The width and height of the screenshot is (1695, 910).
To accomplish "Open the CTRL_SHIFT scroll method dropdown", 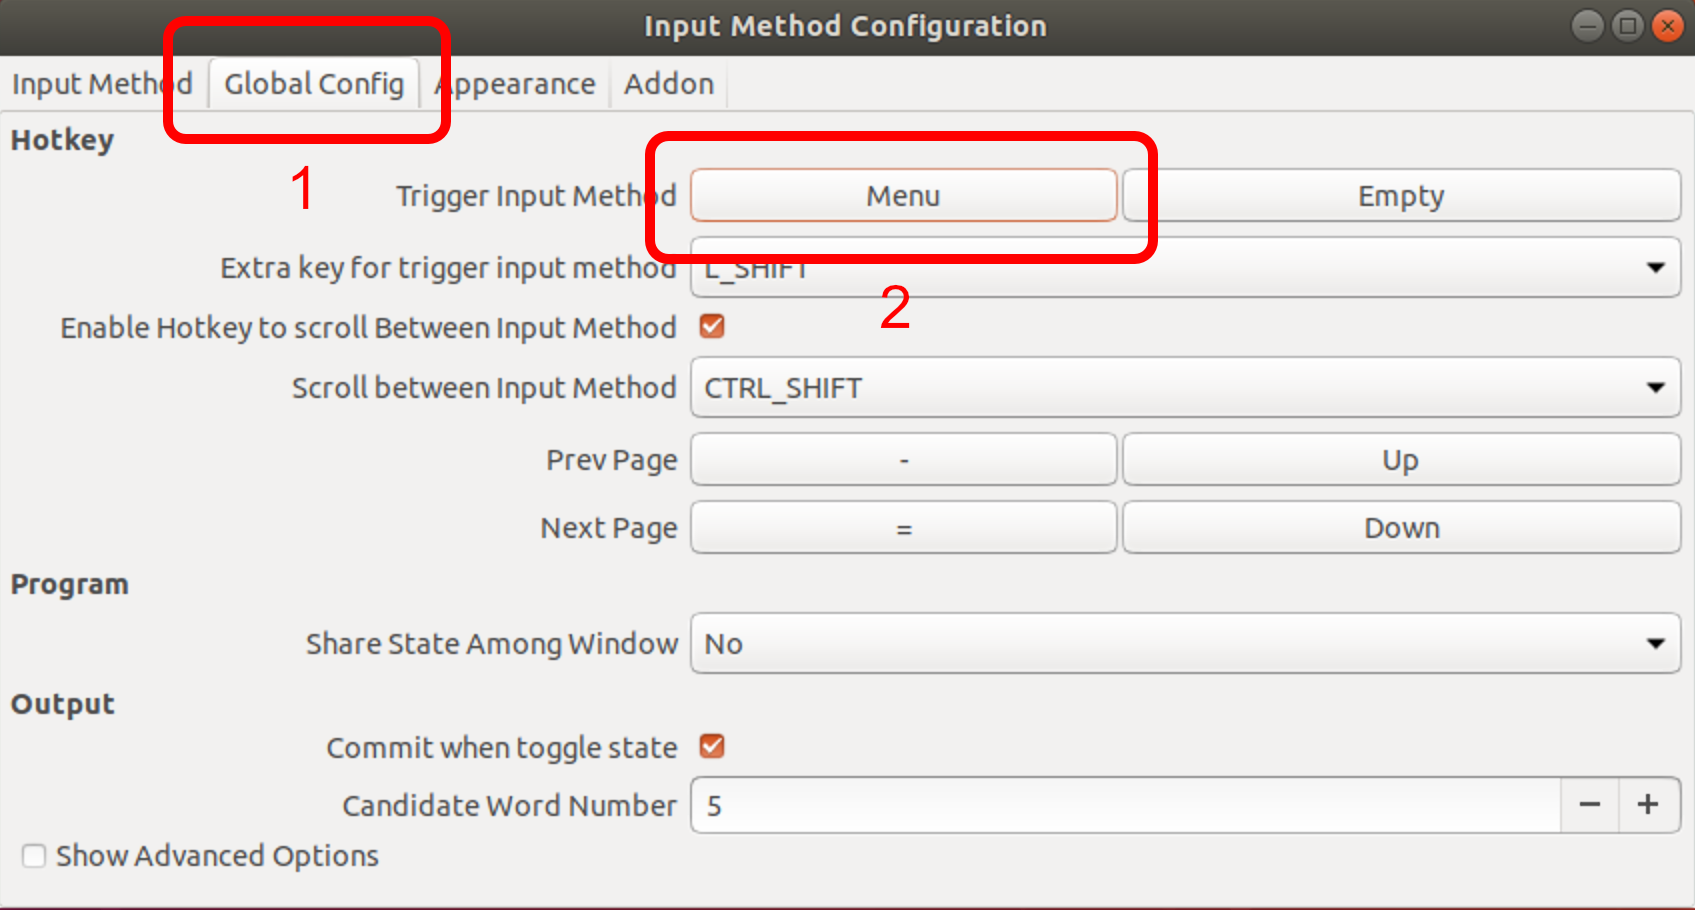I will (1185, 387).
